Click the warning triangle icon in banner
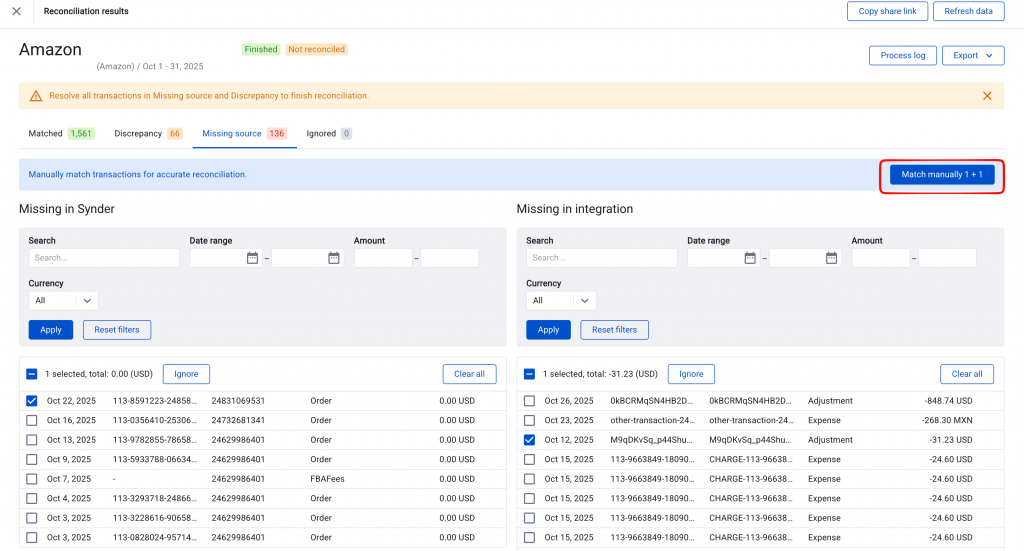1024x551 pixels. [36, 96]
